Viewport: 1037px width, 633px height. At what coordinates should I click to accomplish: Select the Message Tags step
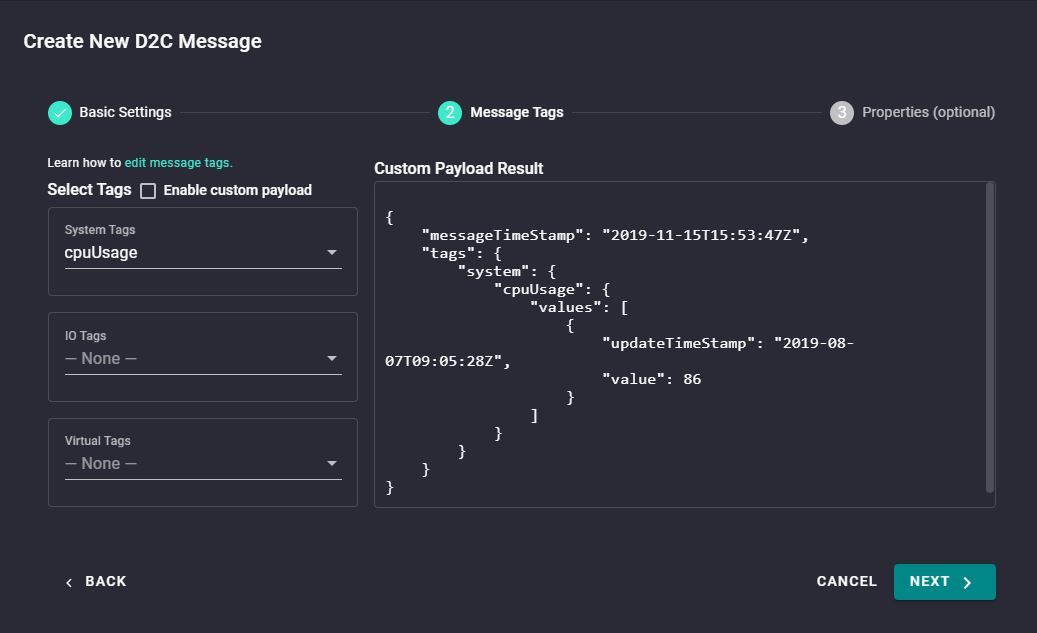click(517, 112)
